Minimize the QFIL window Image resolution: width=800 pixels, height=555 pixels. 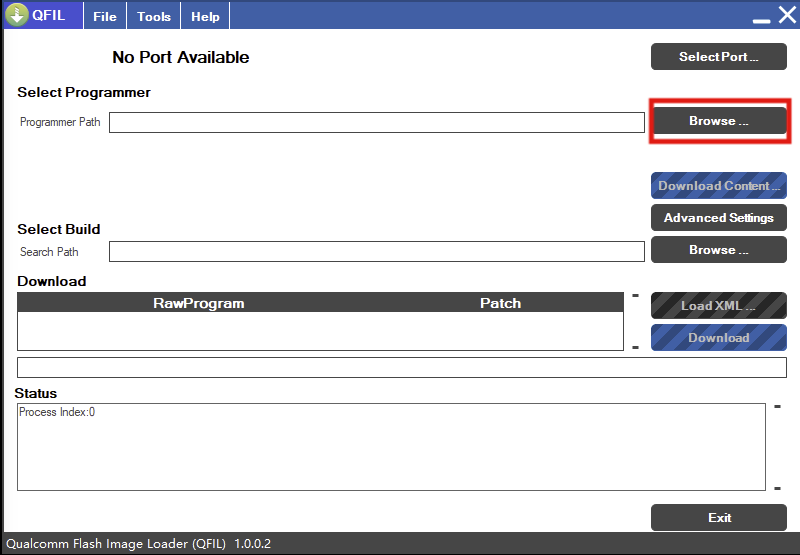pyautogui.click(x=761, y=20)
